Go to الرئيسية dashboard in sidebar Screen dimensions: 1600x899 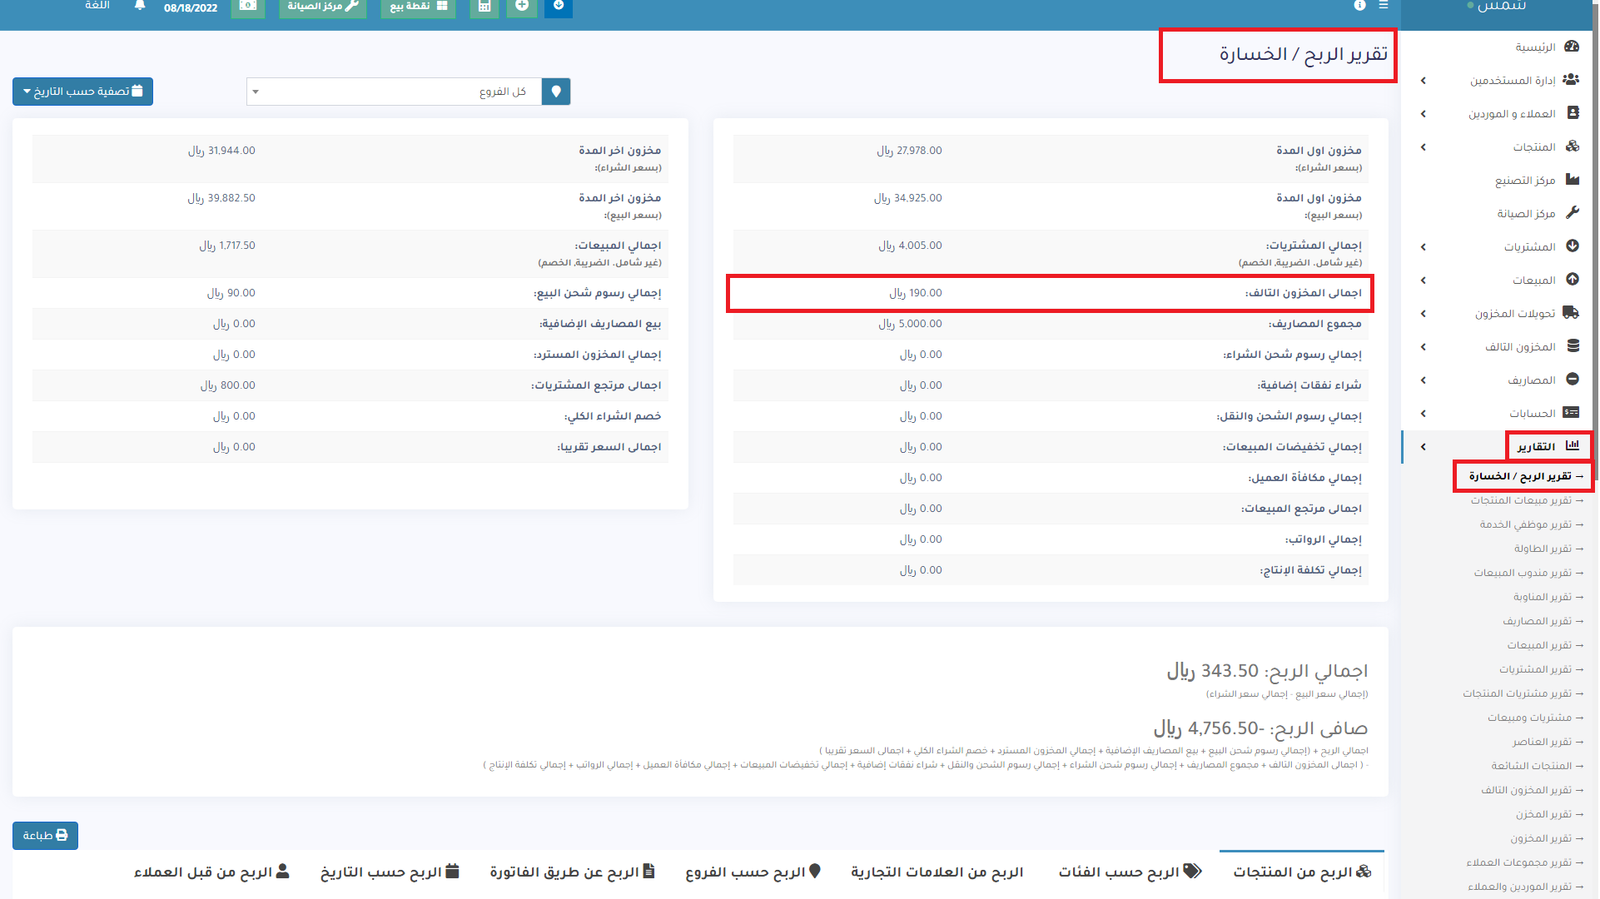point(1535,47)
